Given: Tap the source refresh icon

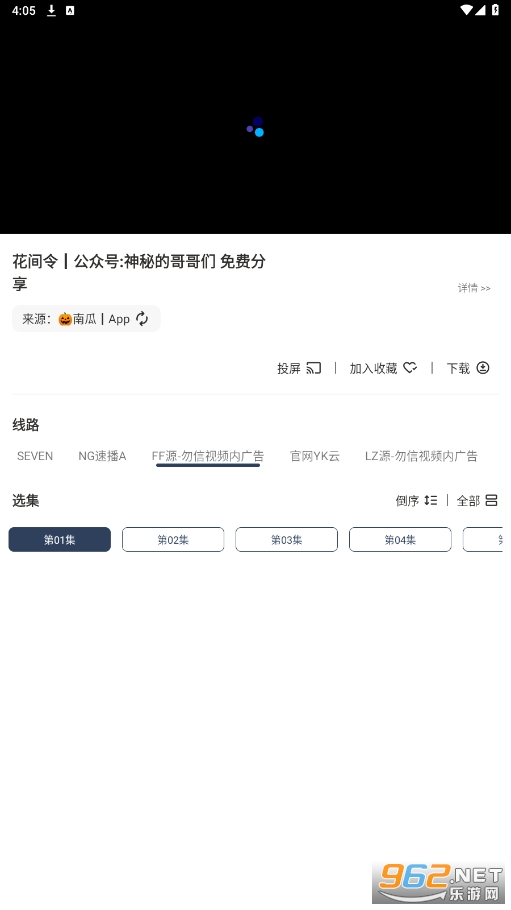Looking at the screenshot, I should [142, 319].
